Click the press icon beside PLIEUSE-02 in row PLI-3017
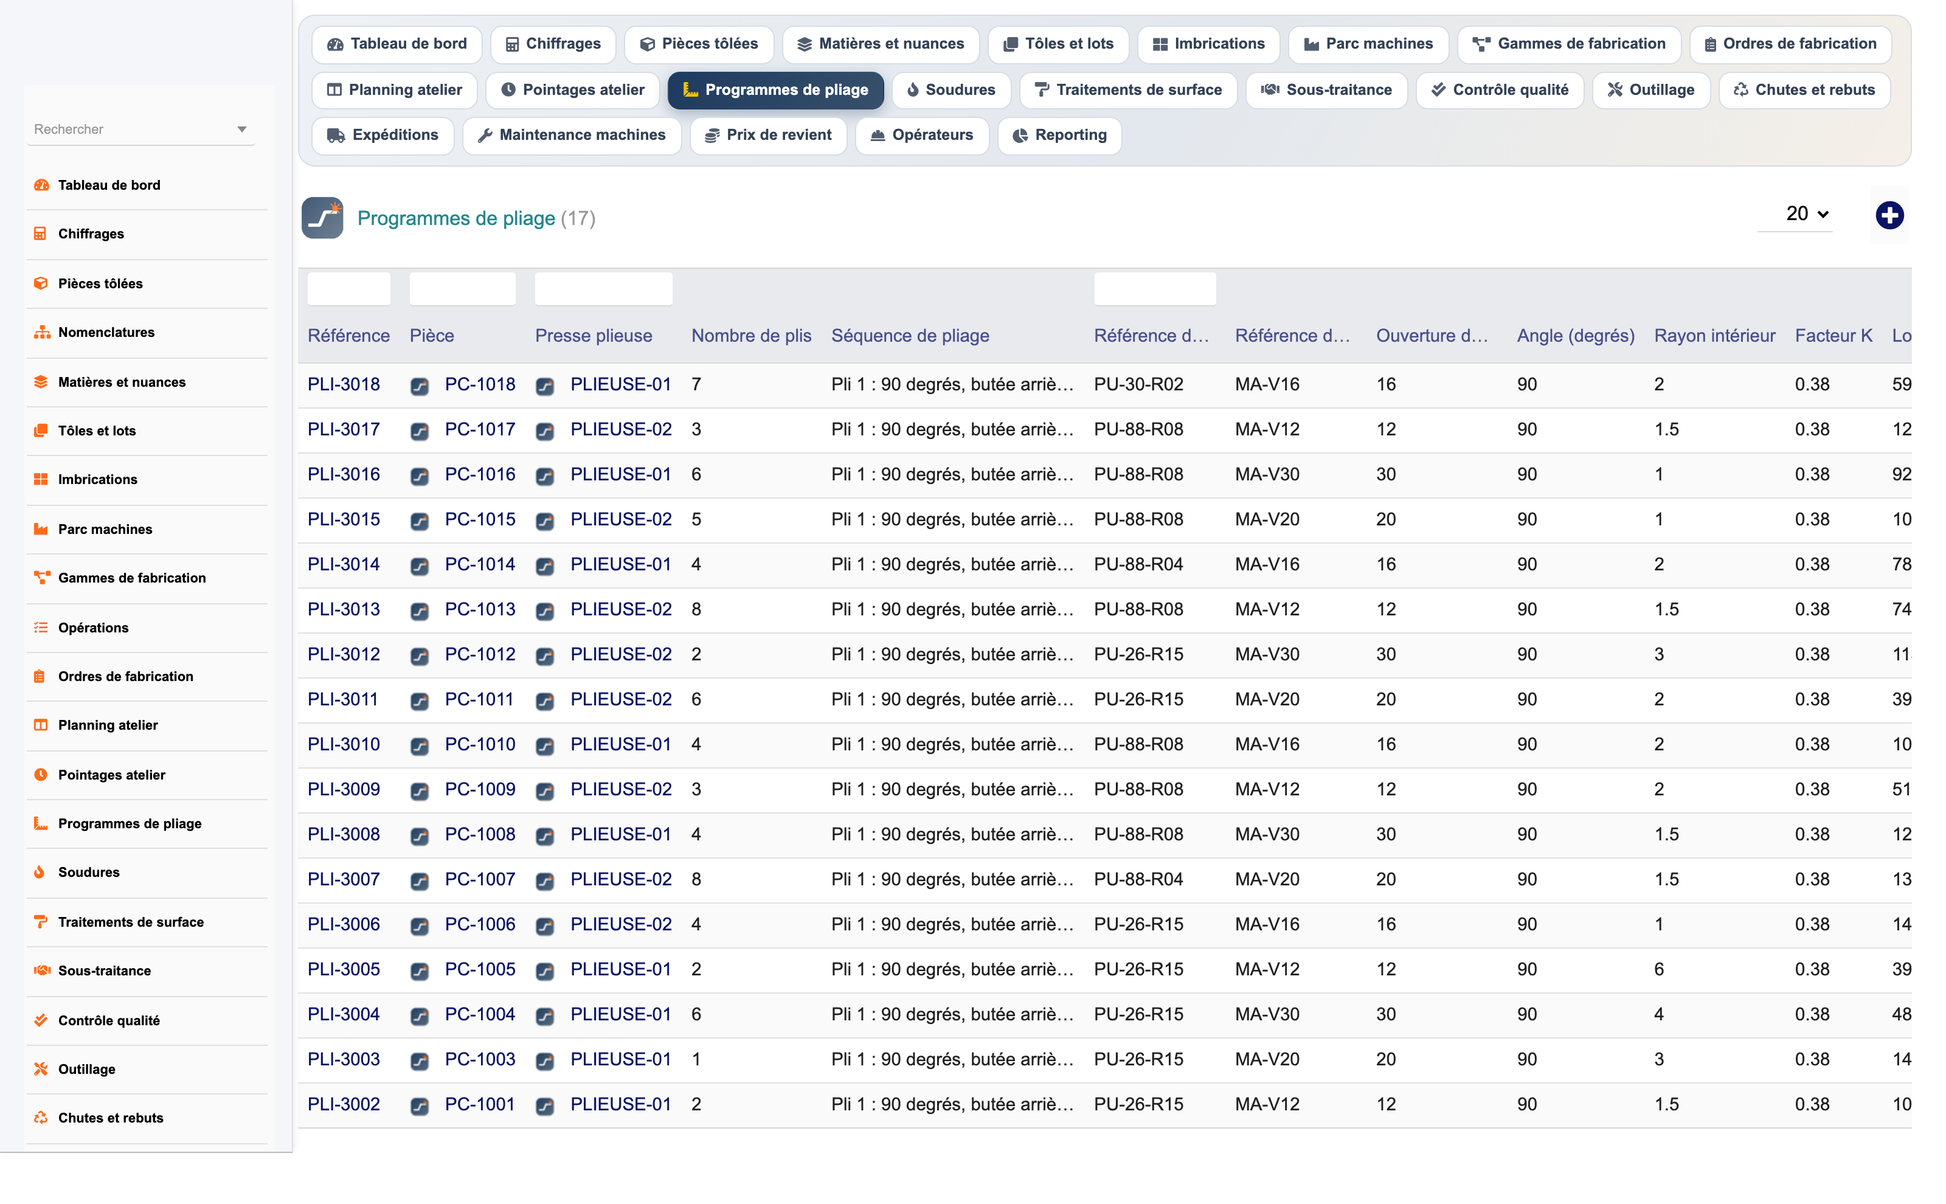1946x1204 pixels. click(x=545, y=431)
